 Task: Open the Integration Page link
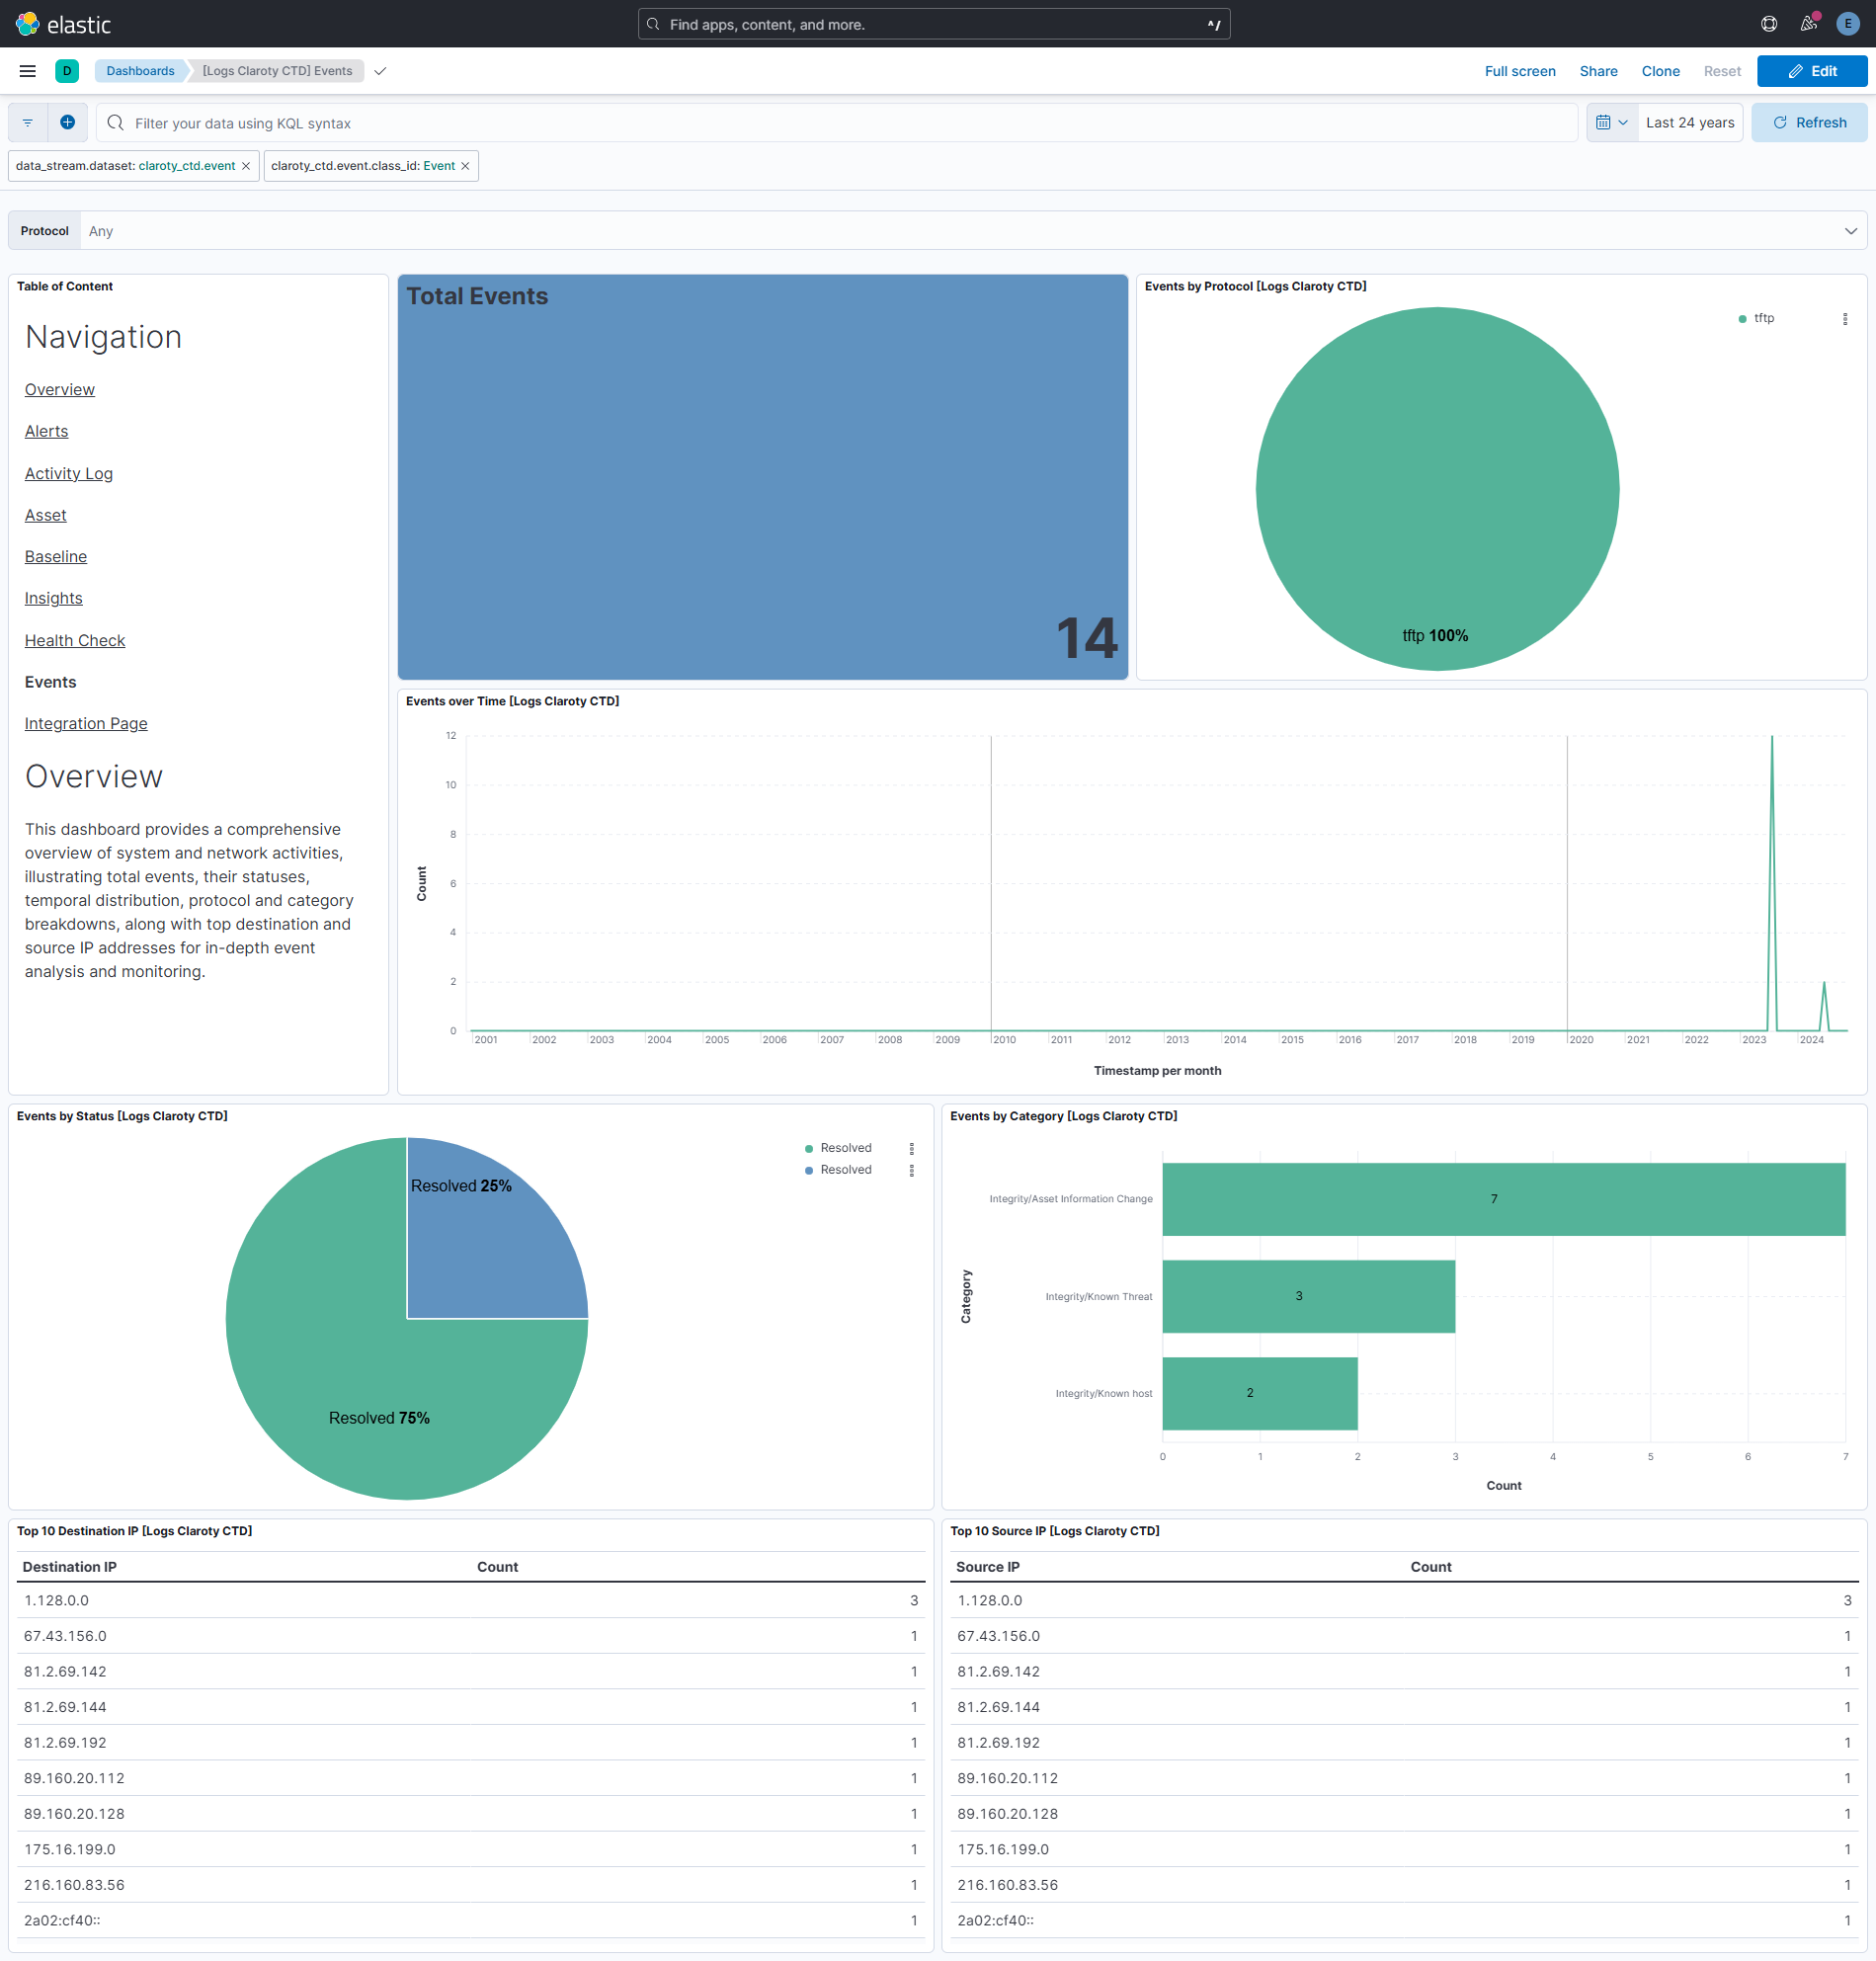click(85, 723)
